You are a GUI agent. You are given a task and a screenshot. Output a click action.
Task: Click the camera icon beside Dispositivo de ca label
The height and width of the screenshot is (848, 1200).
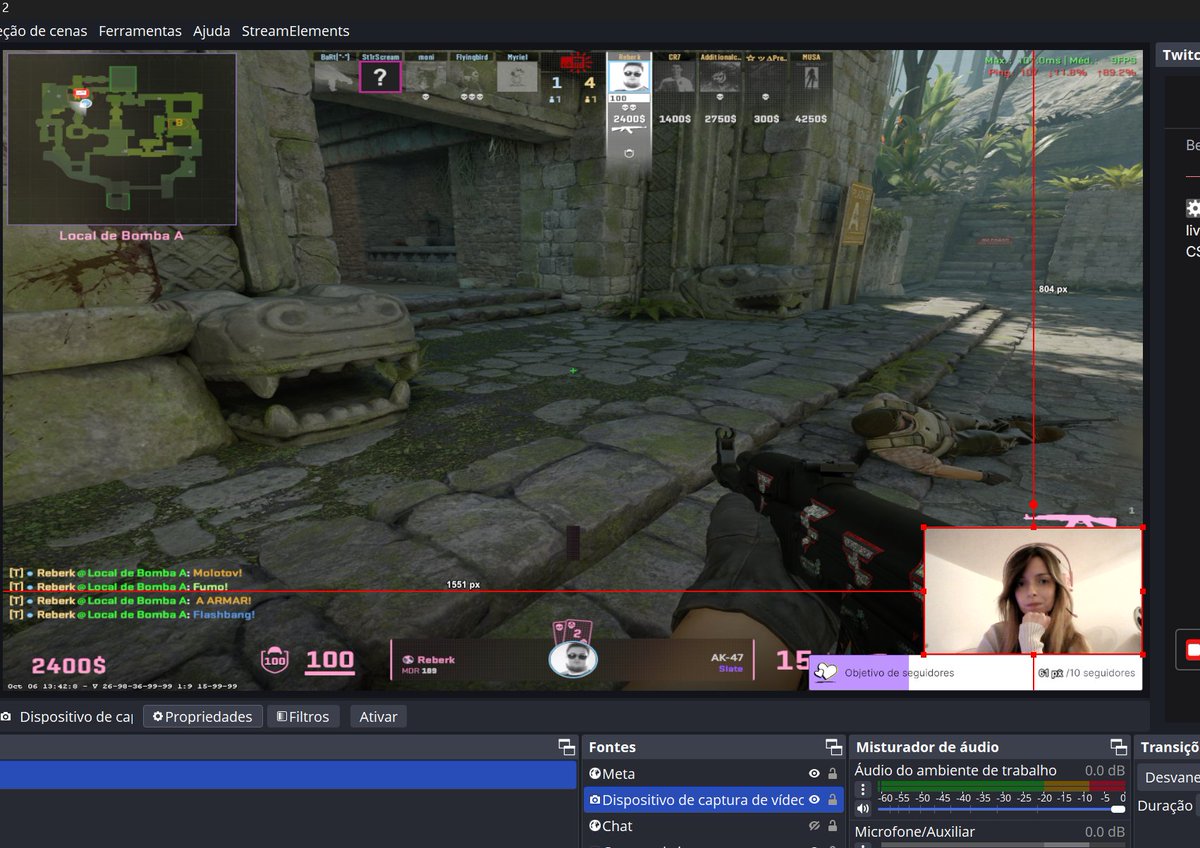click(6, 717)
